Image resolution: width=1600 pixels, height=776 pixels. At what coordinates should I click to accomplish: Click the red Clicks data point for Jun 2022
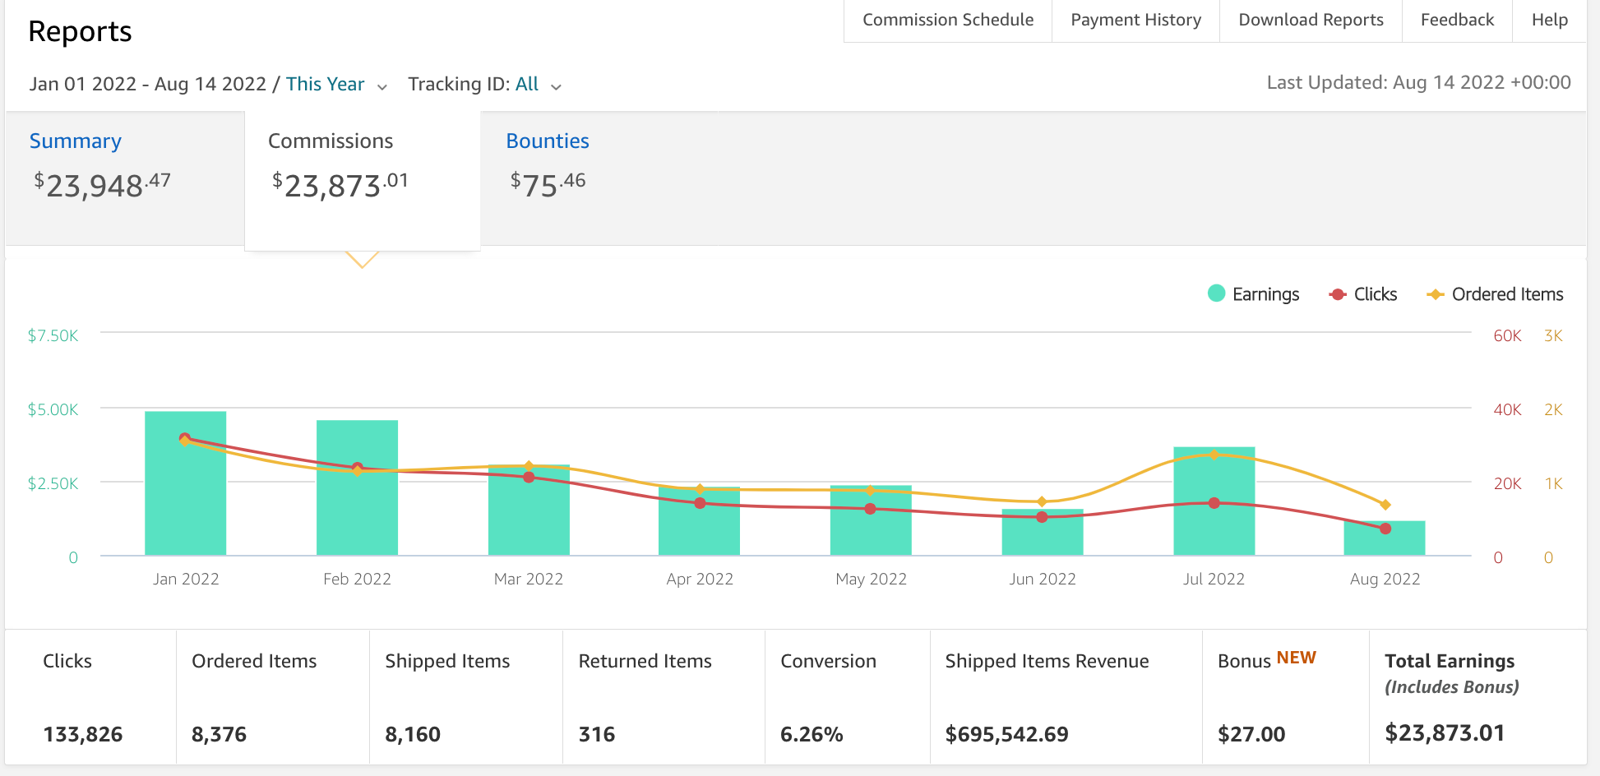pyautogui.click(x=1042, y=517)
